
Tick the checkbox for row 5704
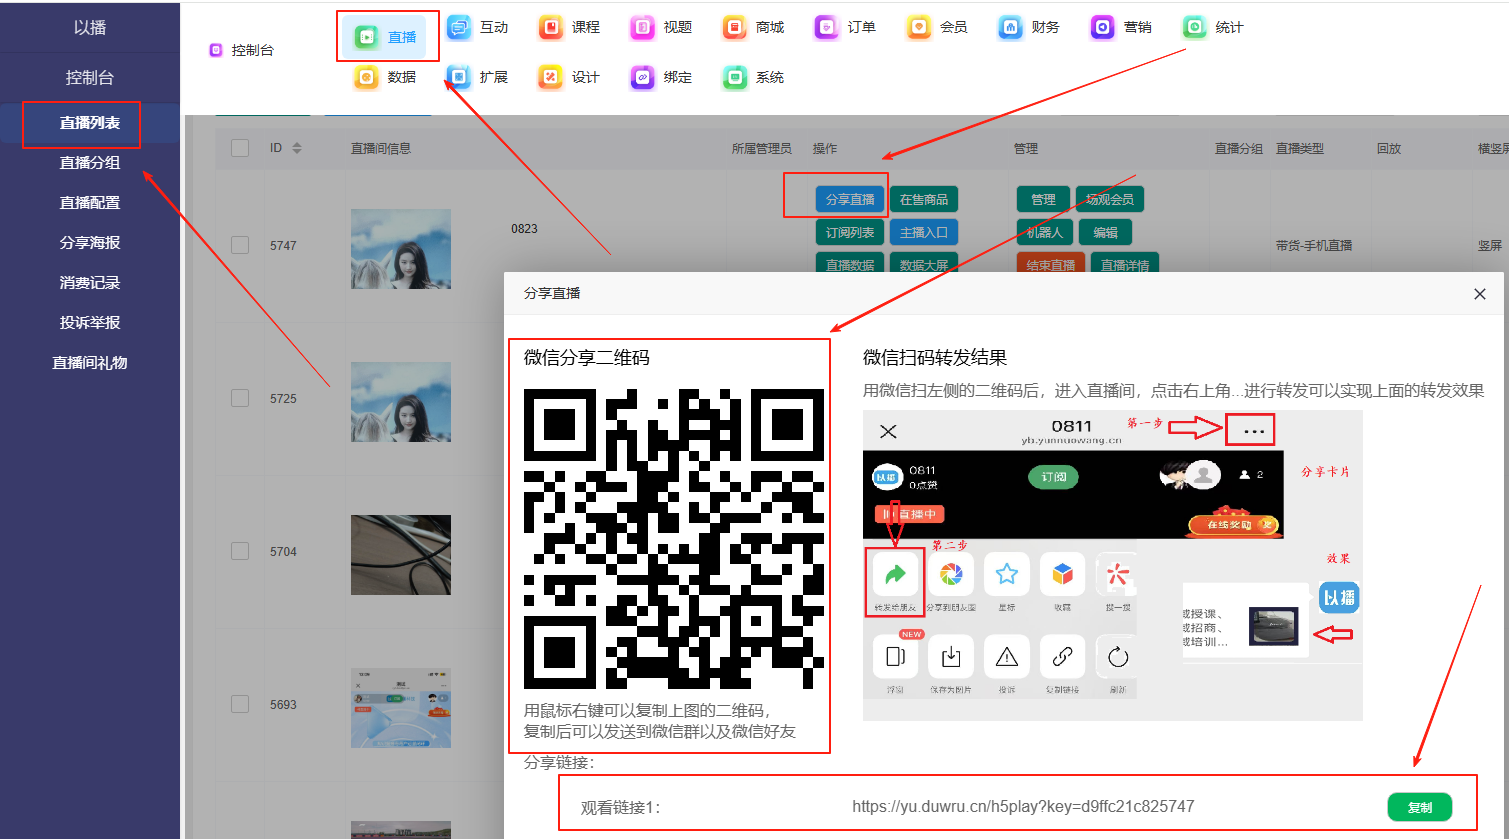point(240,551)
